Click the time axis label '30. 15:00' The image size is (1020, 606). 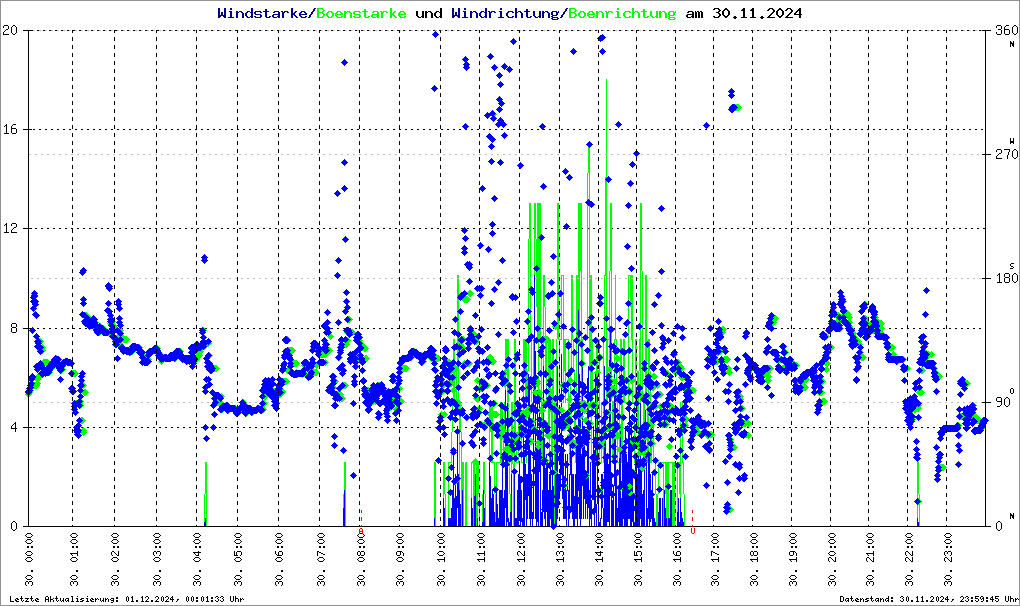click(x=638, y=560)
